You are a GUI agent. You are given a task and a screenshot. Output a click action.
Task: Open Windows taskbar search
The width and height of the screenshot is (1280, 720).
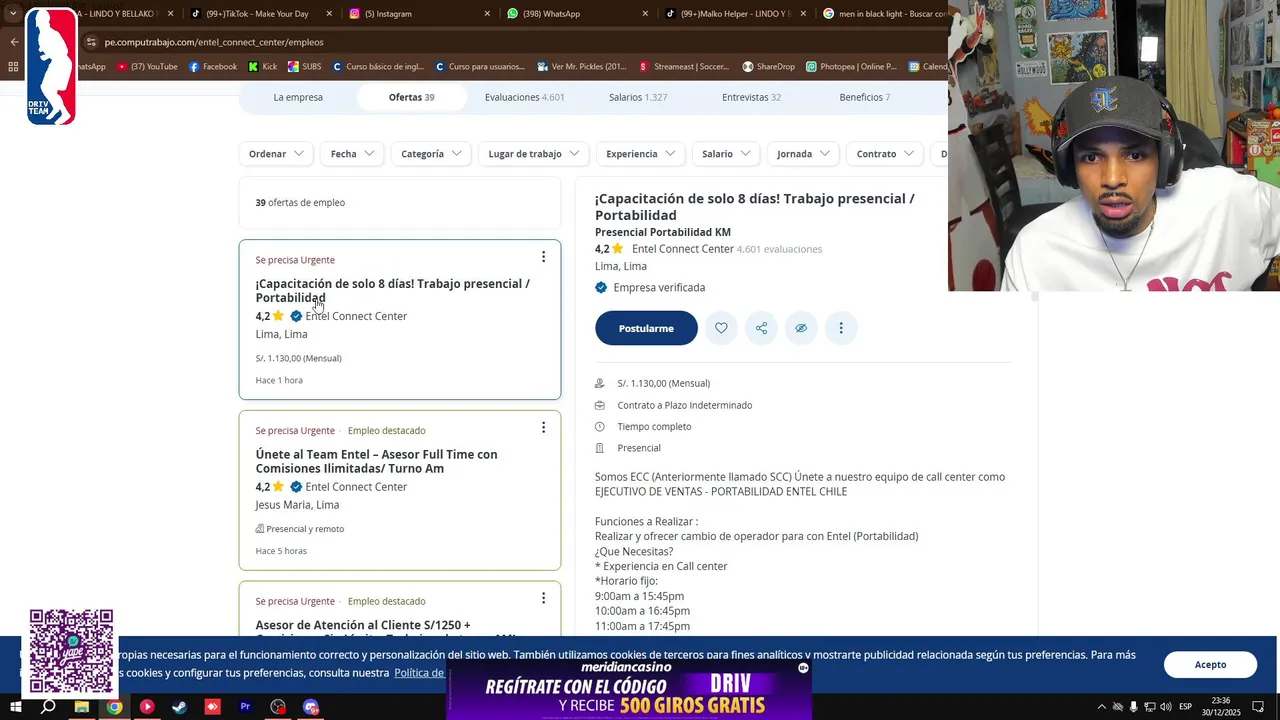48,707
